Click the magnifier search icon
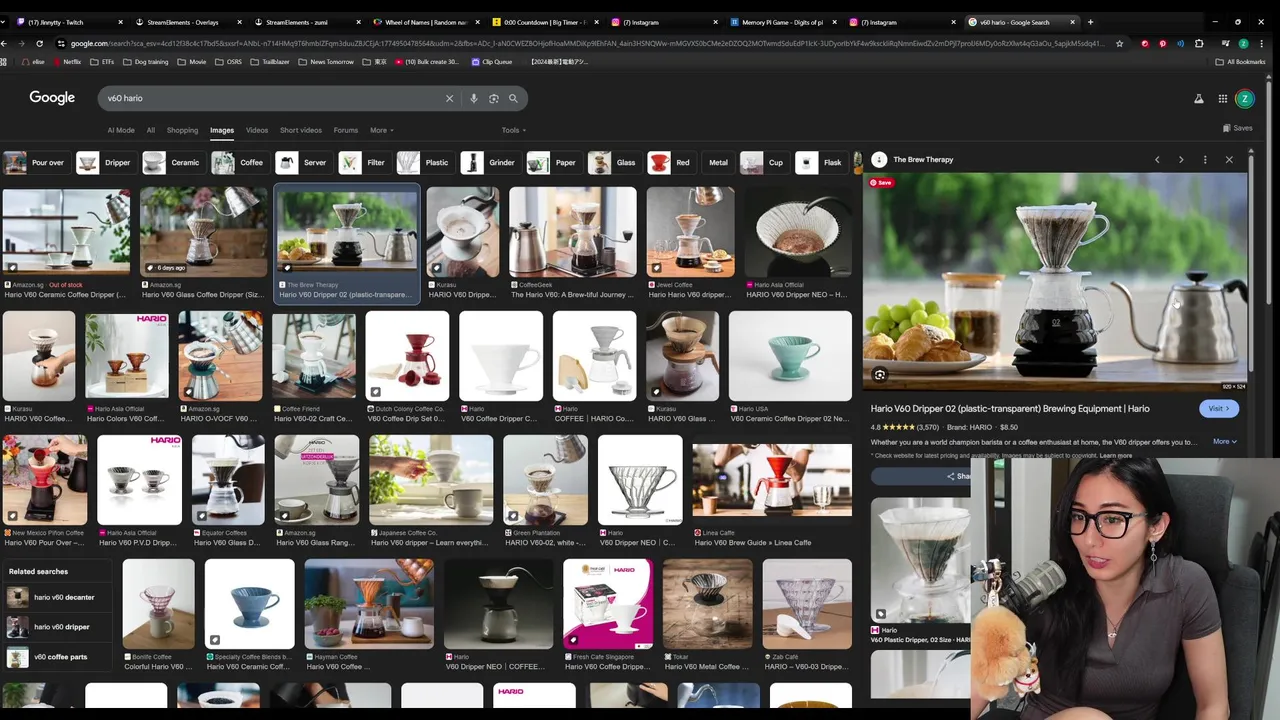The height and width of the screenshot is (720, 1280). (x=513, y=98)
